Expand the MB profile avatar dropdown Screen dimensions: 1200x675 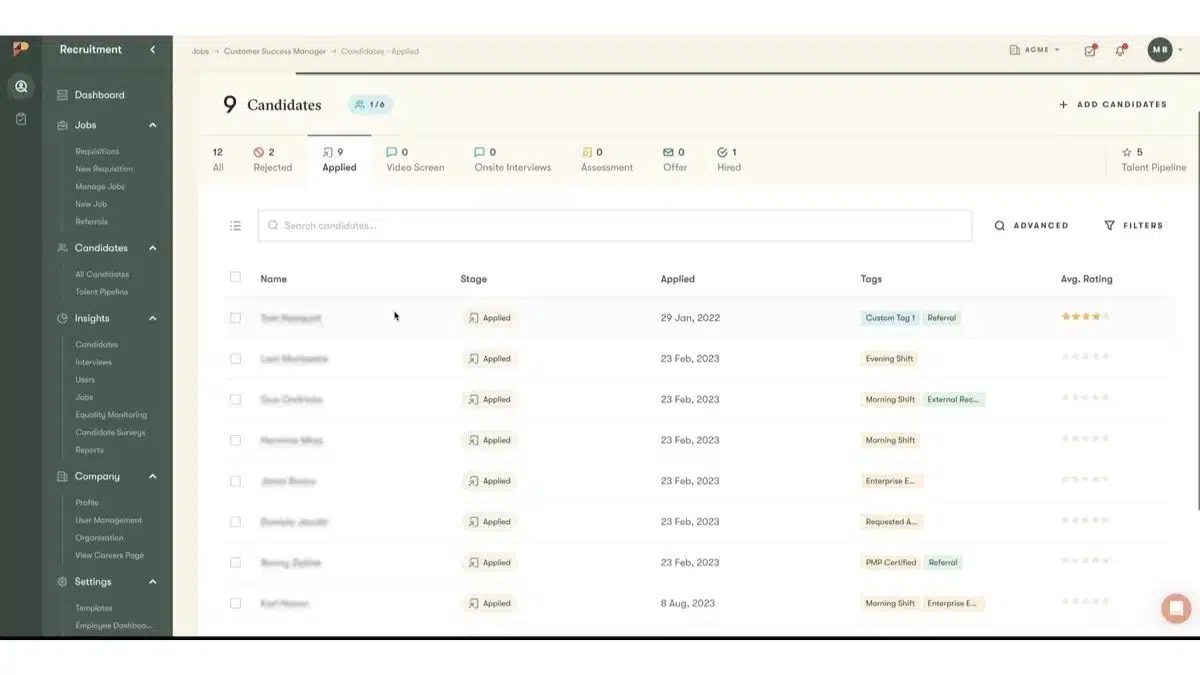coord(1159,48)
